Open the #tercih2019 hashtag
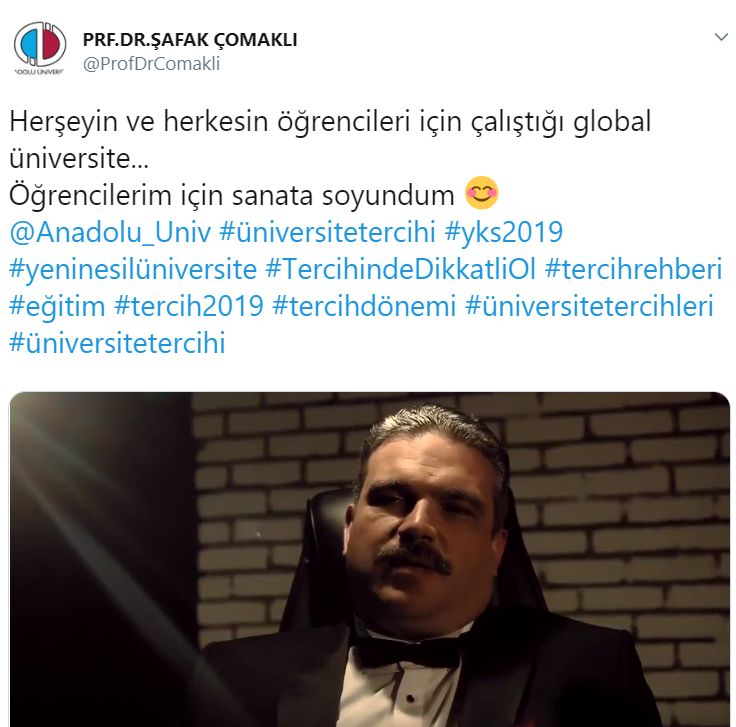The image size is (736, 727). [x=189, y=306]
